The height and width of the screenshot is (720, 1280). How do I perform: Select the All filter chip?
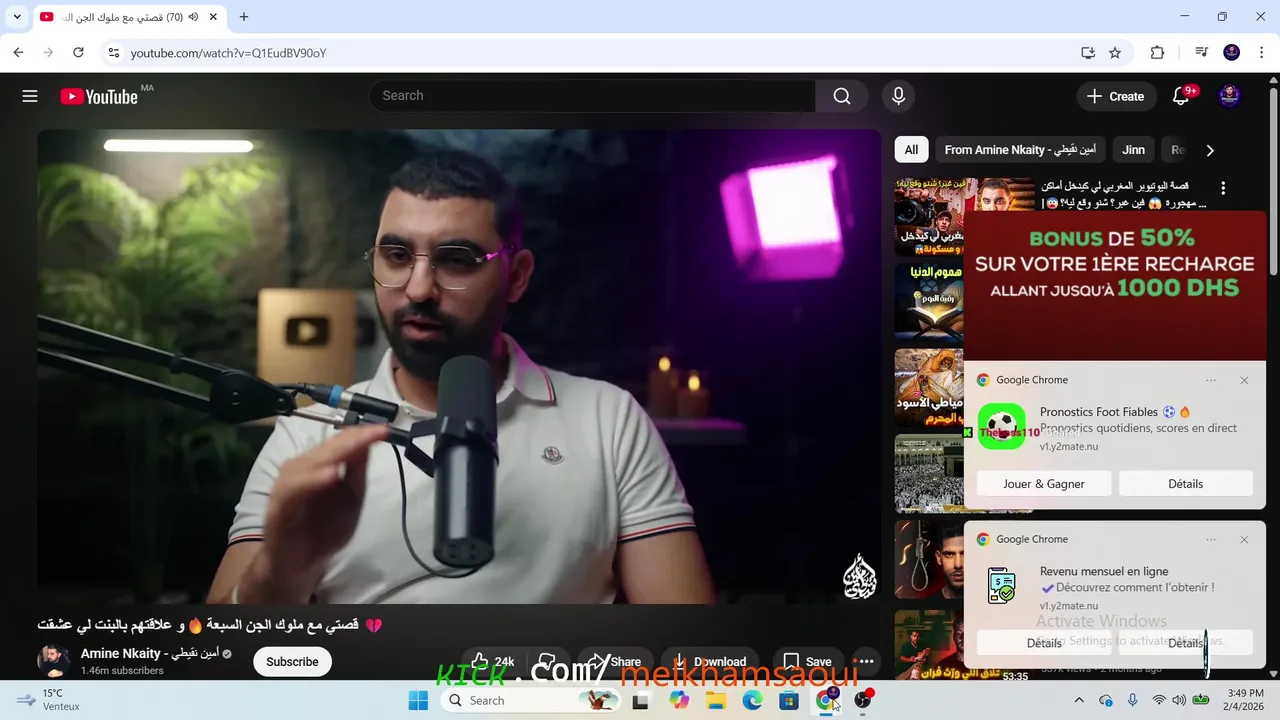(x=911, y=150)
